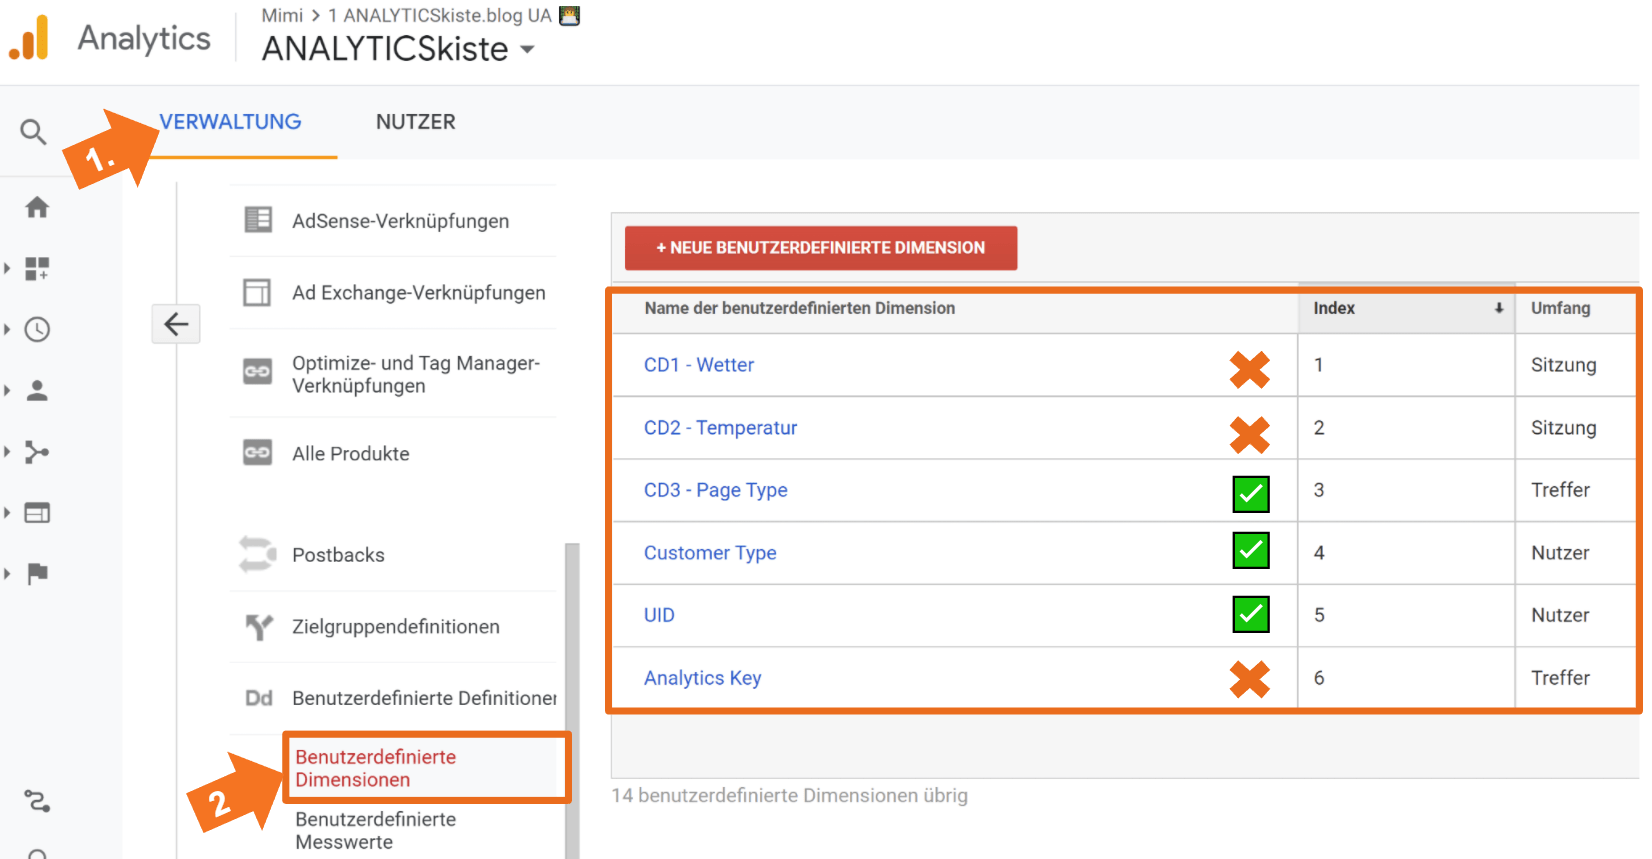This screenshot has width=1652, height=859.
Task: Open the Realtime clock icon
Action: tap(37, 329)
